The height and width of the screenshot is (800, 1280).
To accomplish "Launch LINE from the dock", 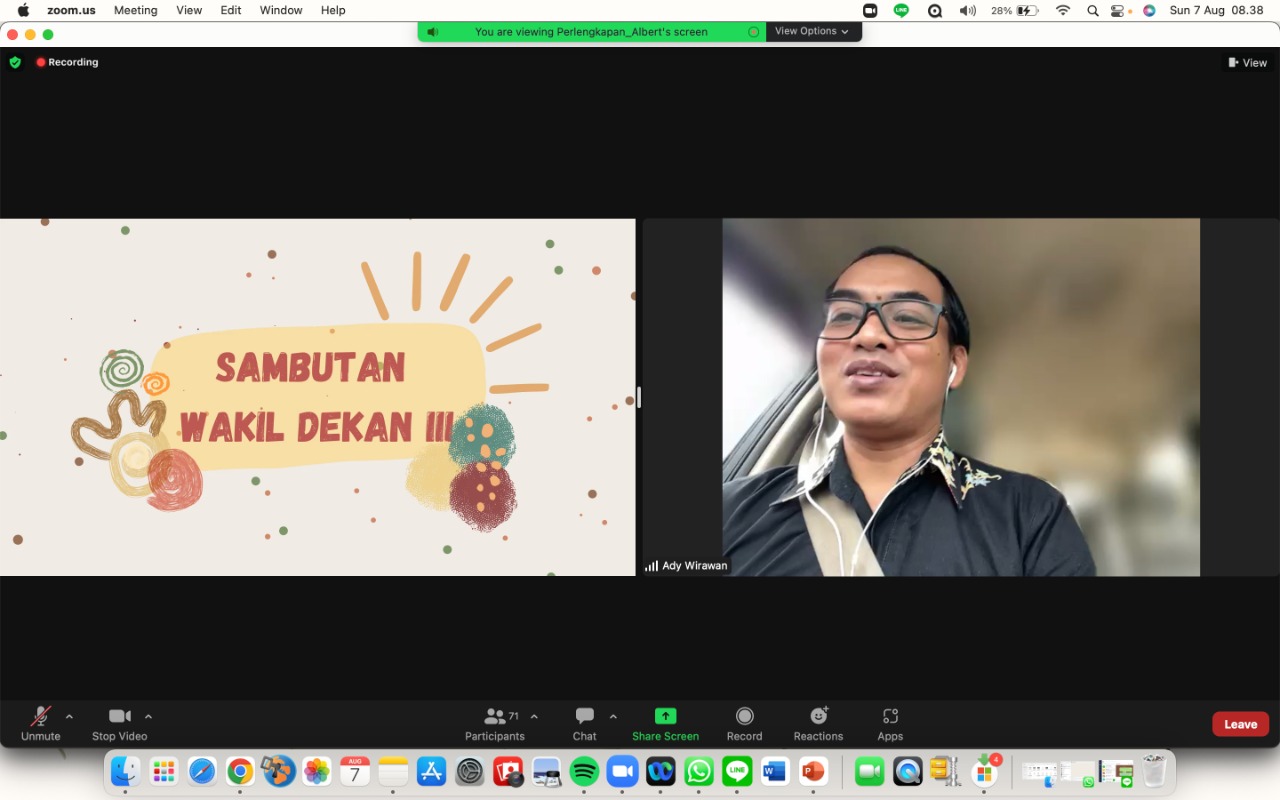I will pos(737,771).
